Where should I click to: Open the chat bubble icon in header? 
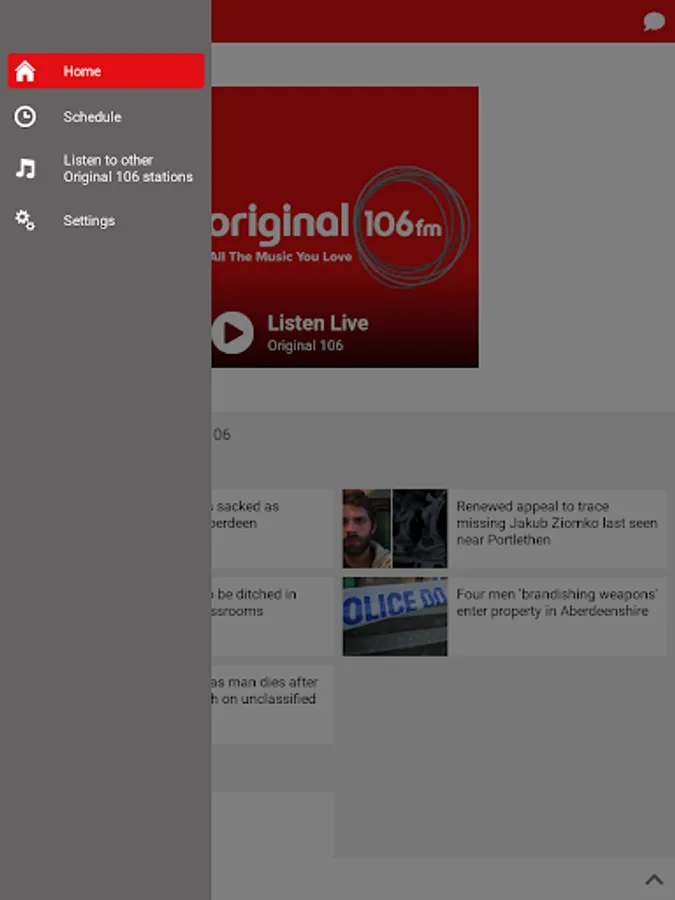click(654, 22)
